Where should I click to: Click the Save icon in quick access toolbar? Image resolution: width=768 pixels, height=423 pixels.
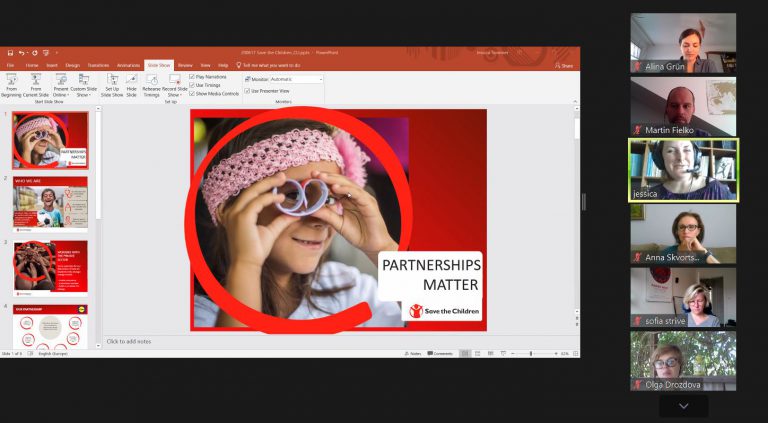click(9, 53)
